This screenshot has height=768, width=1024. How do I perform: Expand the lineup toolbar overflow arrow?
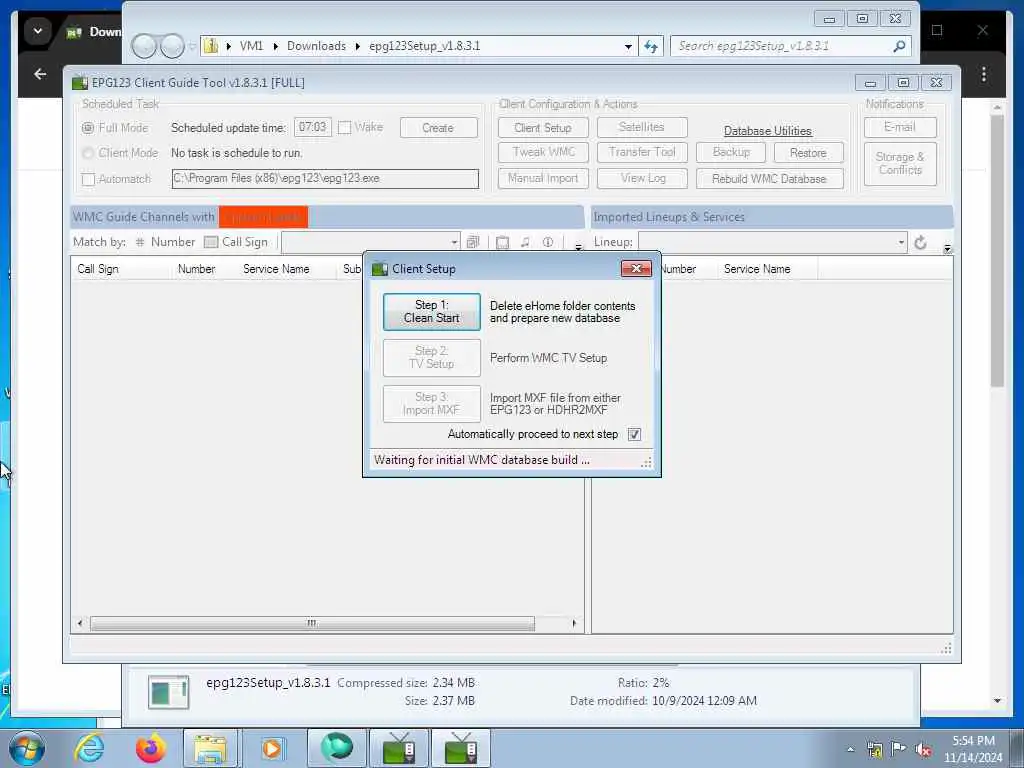[x=947, y=248]
